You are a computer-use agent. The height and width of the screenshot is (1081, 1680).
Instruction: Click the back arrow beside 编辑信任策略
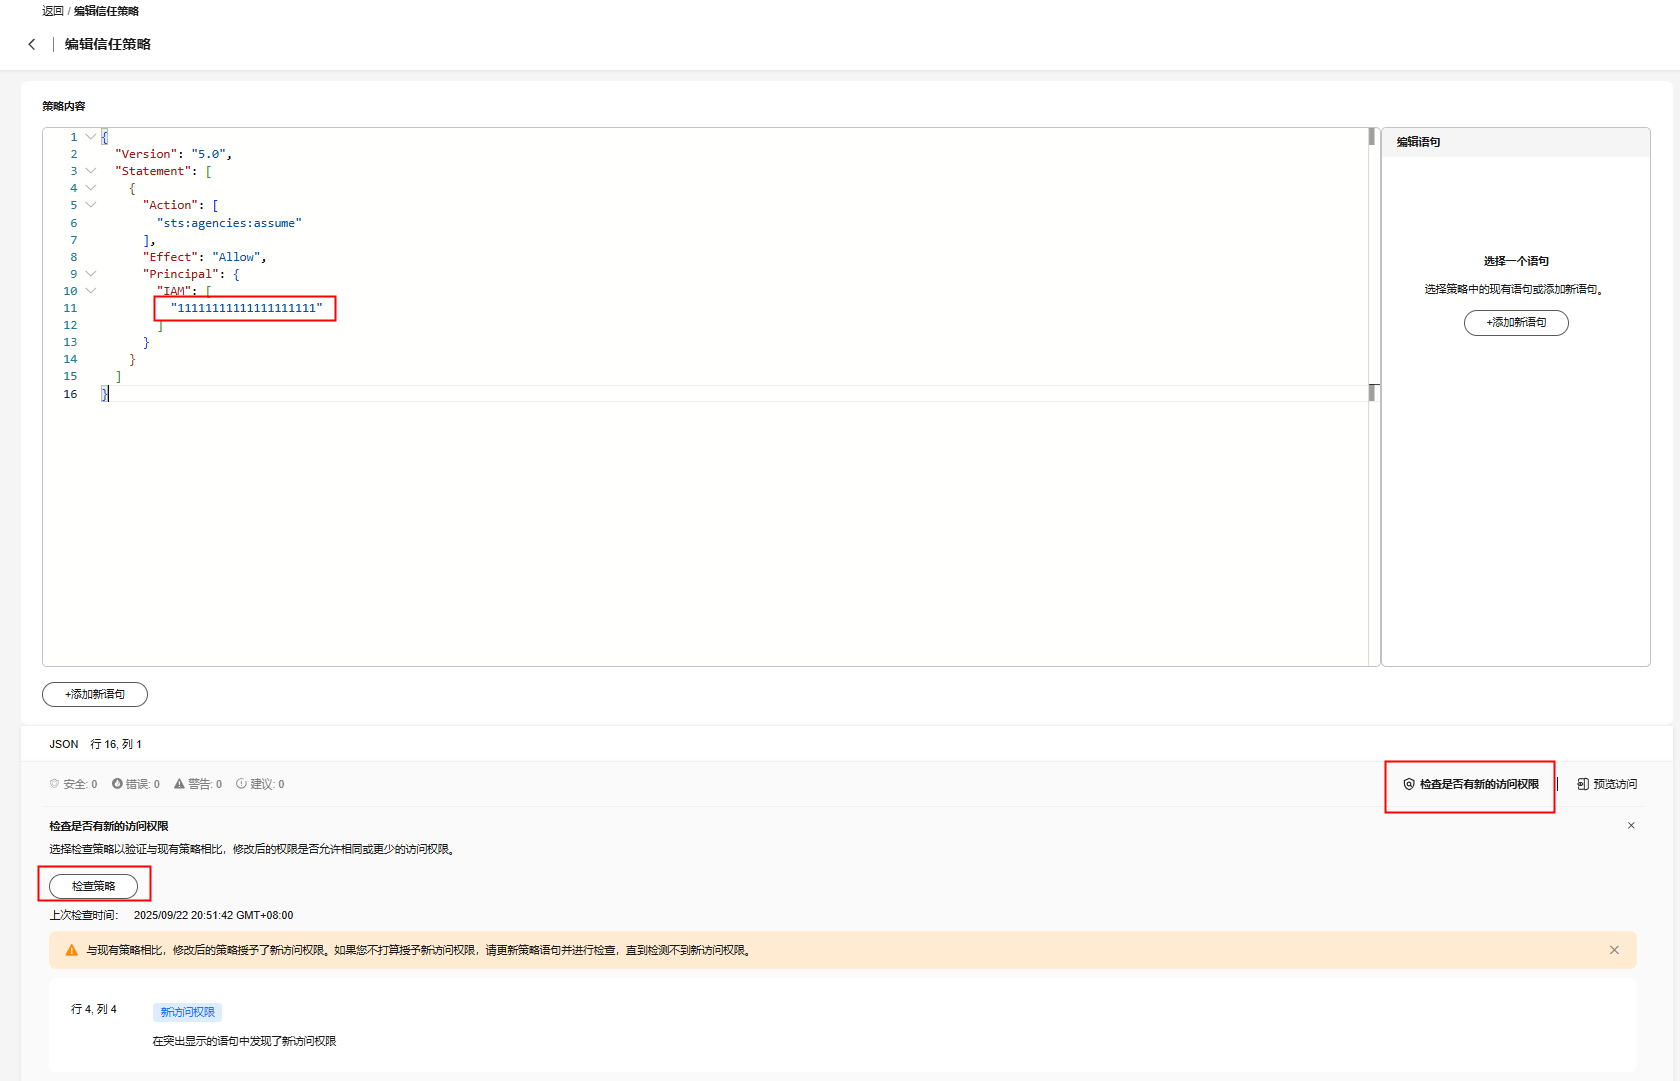point(32,44)
